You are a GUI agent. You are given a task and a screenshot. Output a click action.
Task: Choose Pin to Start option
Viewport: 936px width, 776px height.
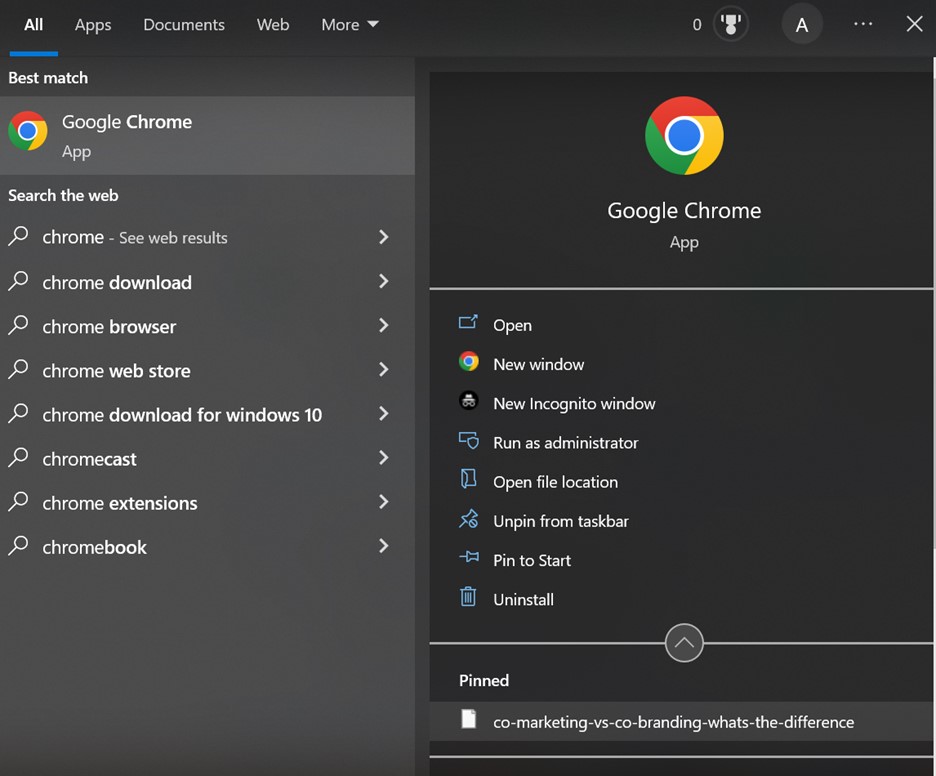click(531, 560)
